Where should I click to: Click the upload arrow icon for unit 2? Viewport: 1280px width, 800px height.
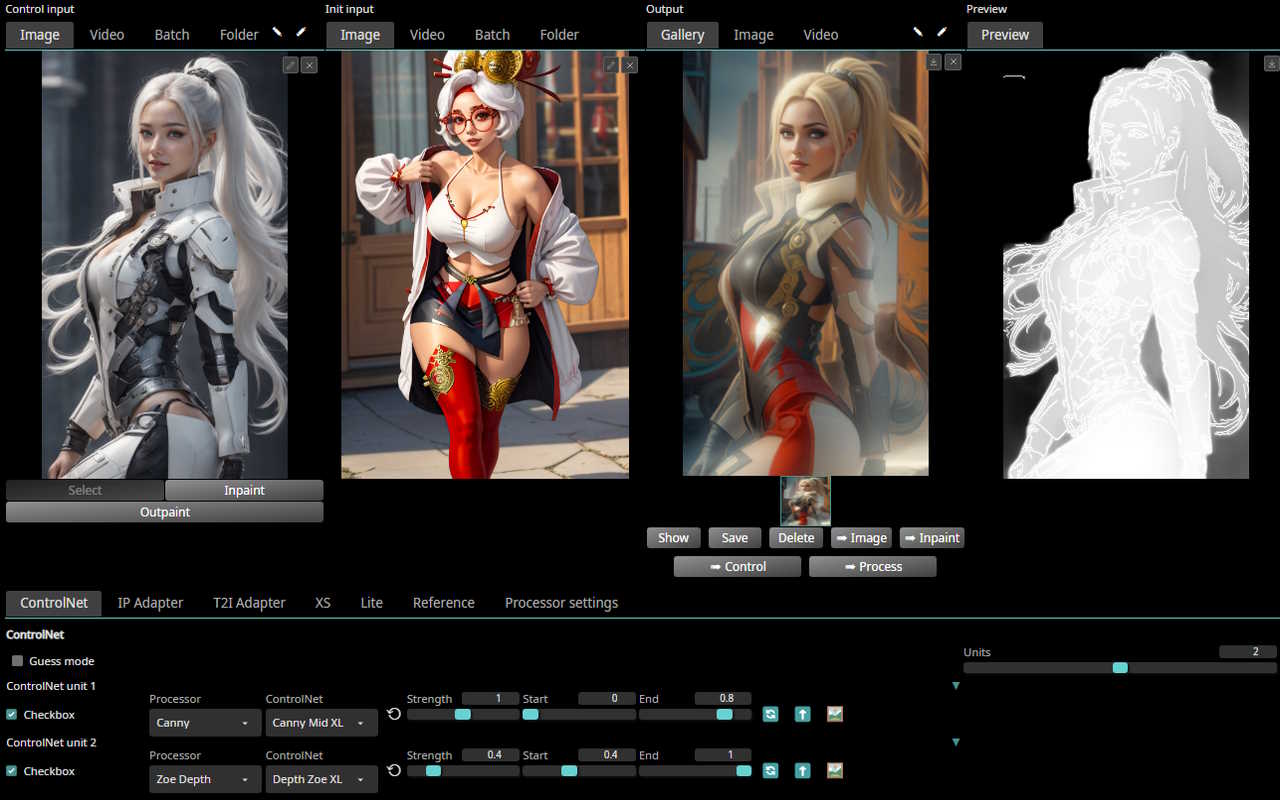tap(802, 770)
